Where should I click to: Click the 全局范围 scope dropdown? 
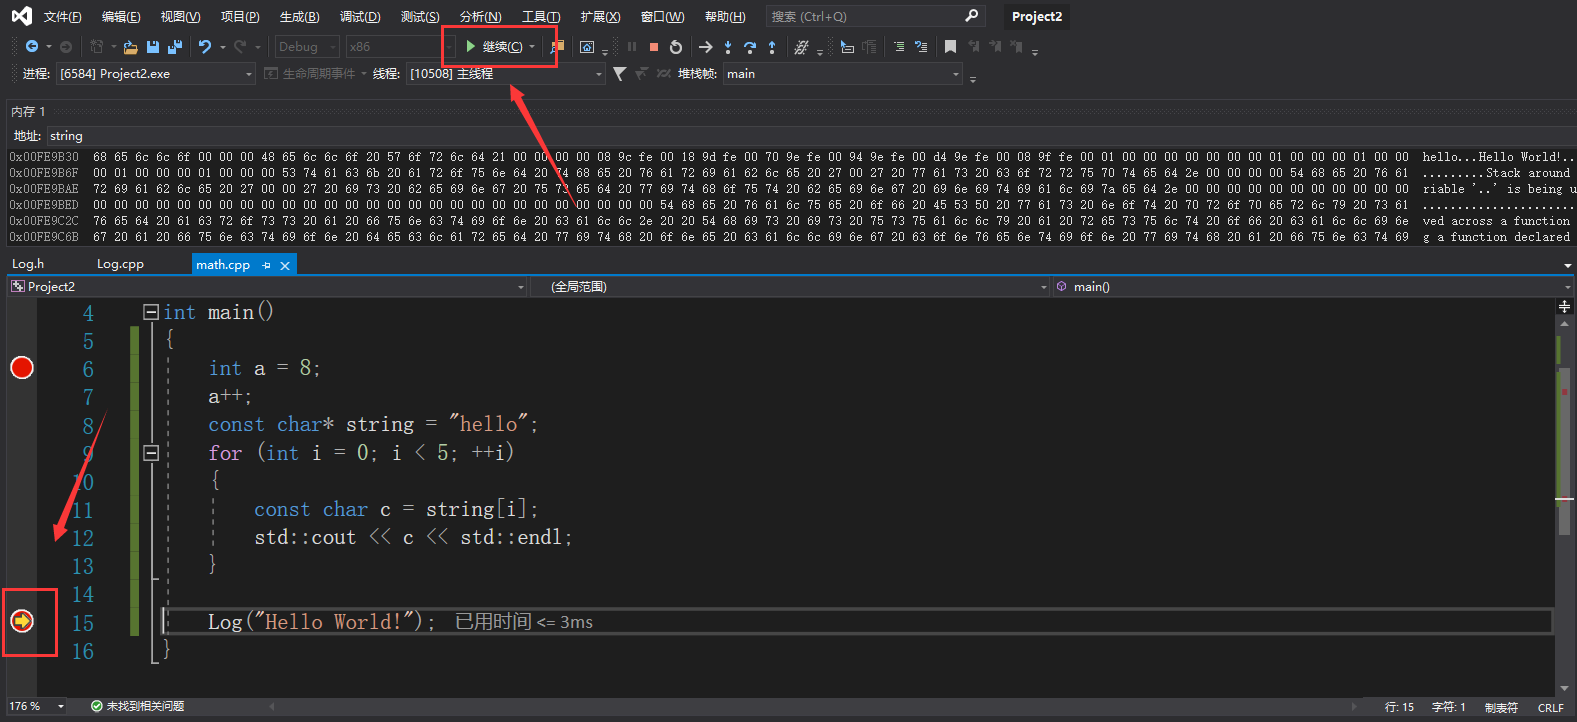[790, 287]
